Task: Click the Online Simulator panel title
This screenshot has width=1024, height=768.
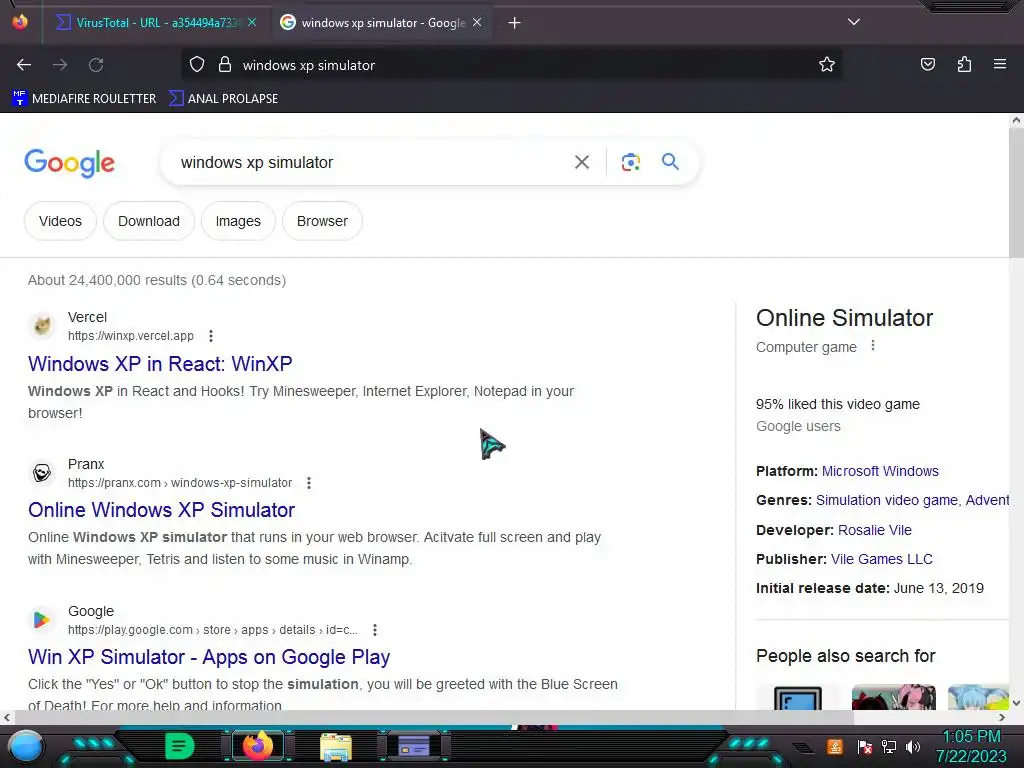Action: click(844, 318)
